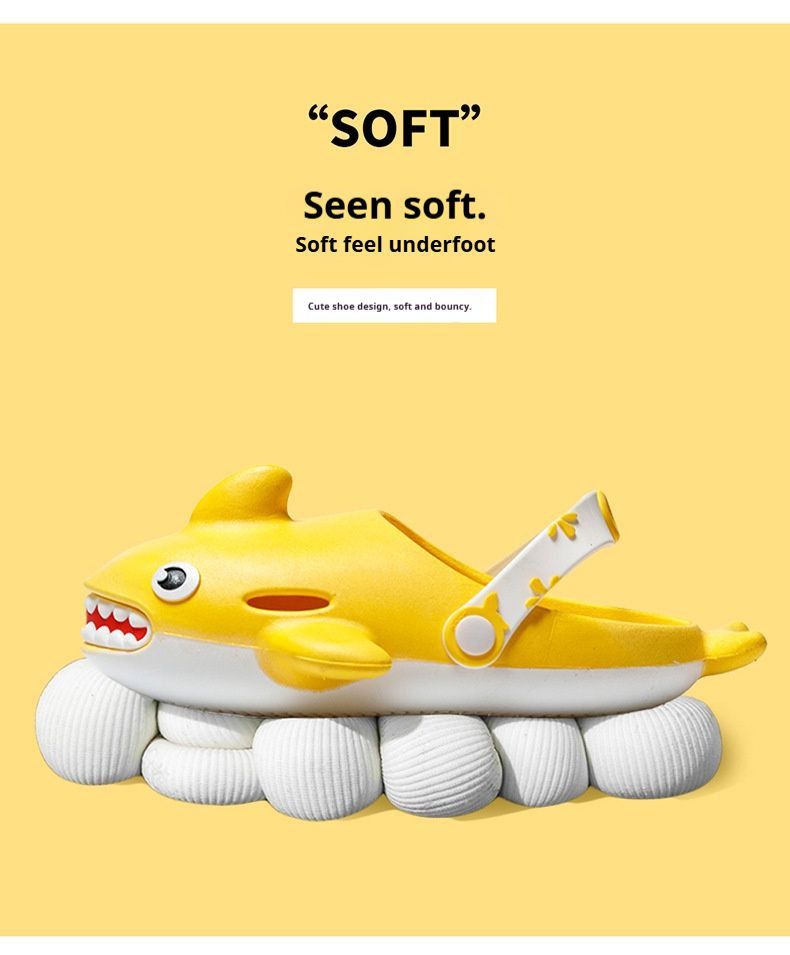Image resolution: width=790 pixels, height=955 pixels.
Task: Click the yellow flower print at the strap tip
Action: (563, 526)
